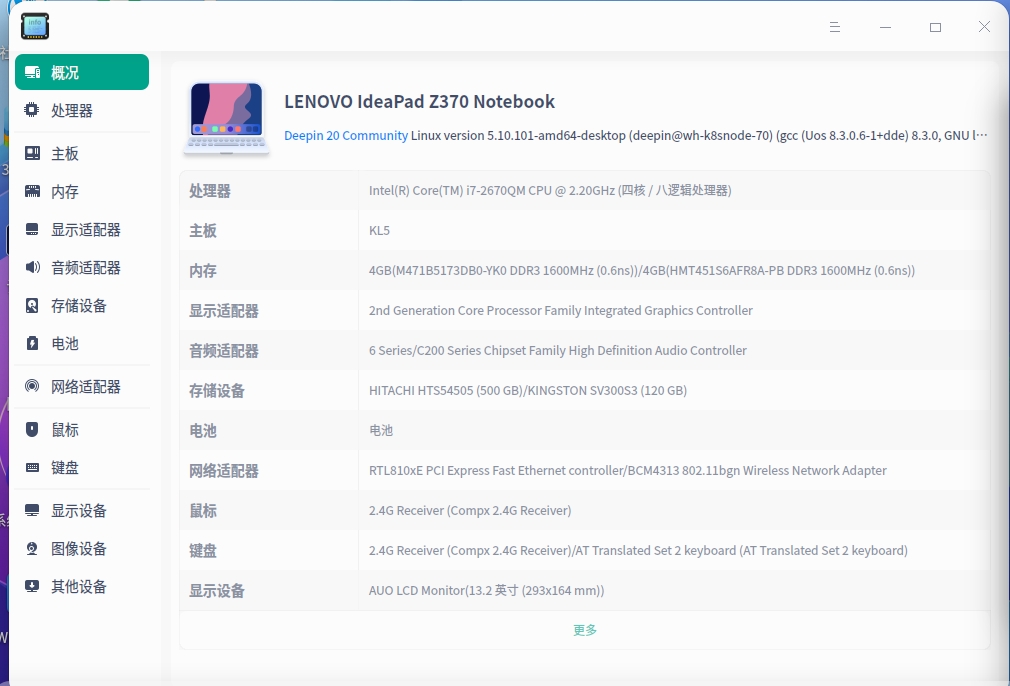Click the Deepin 20 Community link
The image size is (1010, 686).
point(346,135)
